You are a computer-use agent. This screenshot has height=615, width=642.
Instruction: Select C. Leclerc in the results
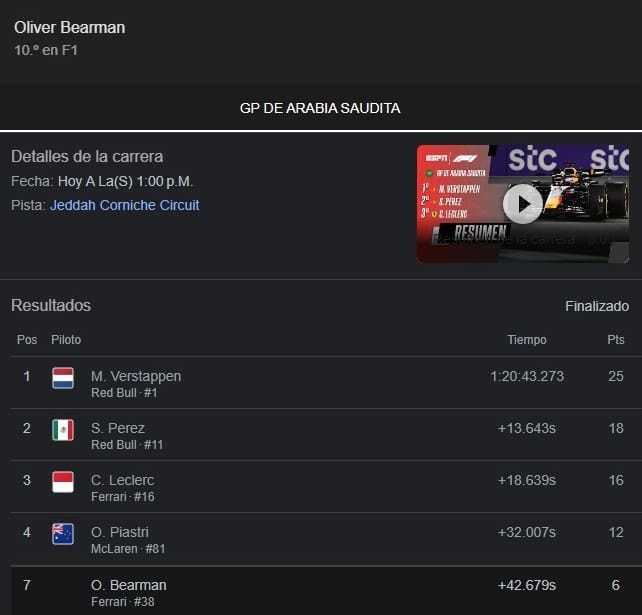coord(122,480)
